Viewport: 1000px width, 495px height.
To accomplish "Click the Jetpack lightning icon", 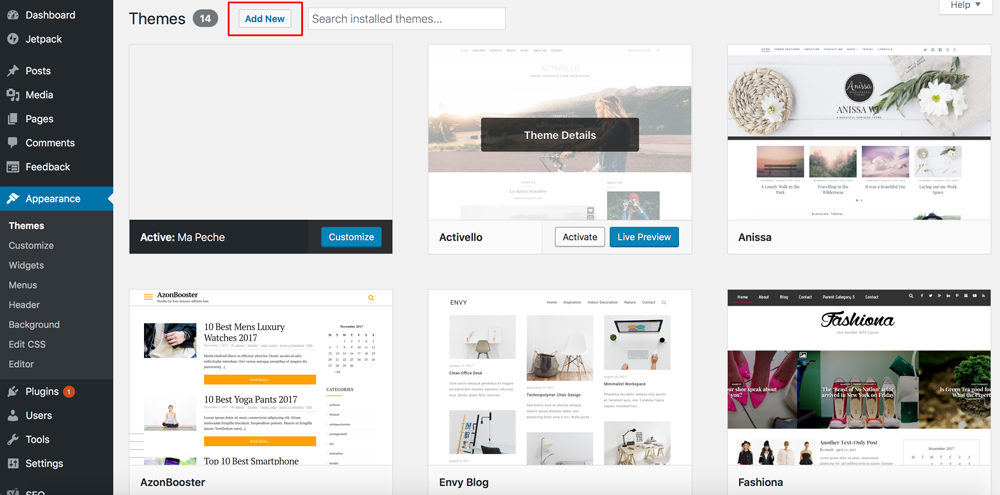I will (13, 39).
